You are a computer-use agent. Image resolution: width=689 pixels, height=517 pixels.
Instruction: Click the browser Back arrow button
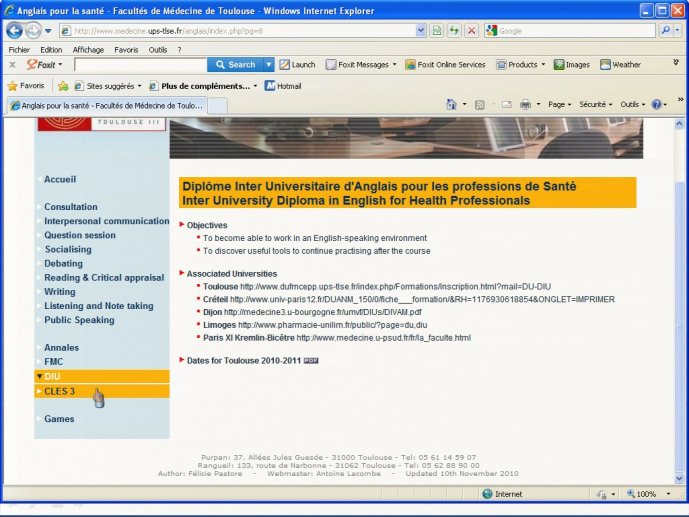coord(15,31)
